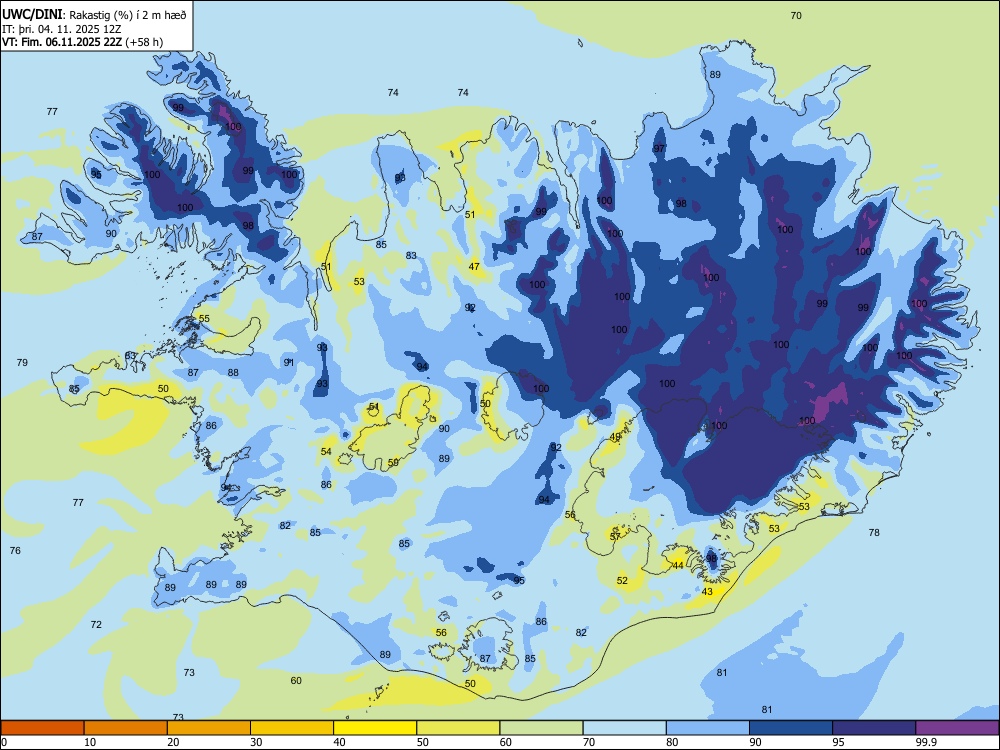Click the 30 tick label on legend

point(256,742)
